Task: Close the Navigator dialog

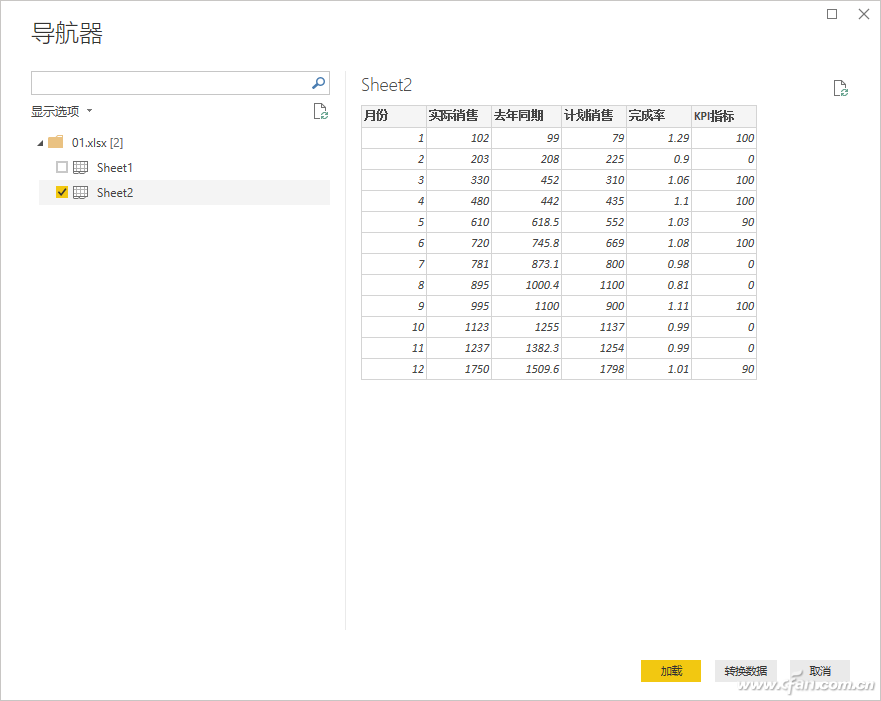Action: 863,14
